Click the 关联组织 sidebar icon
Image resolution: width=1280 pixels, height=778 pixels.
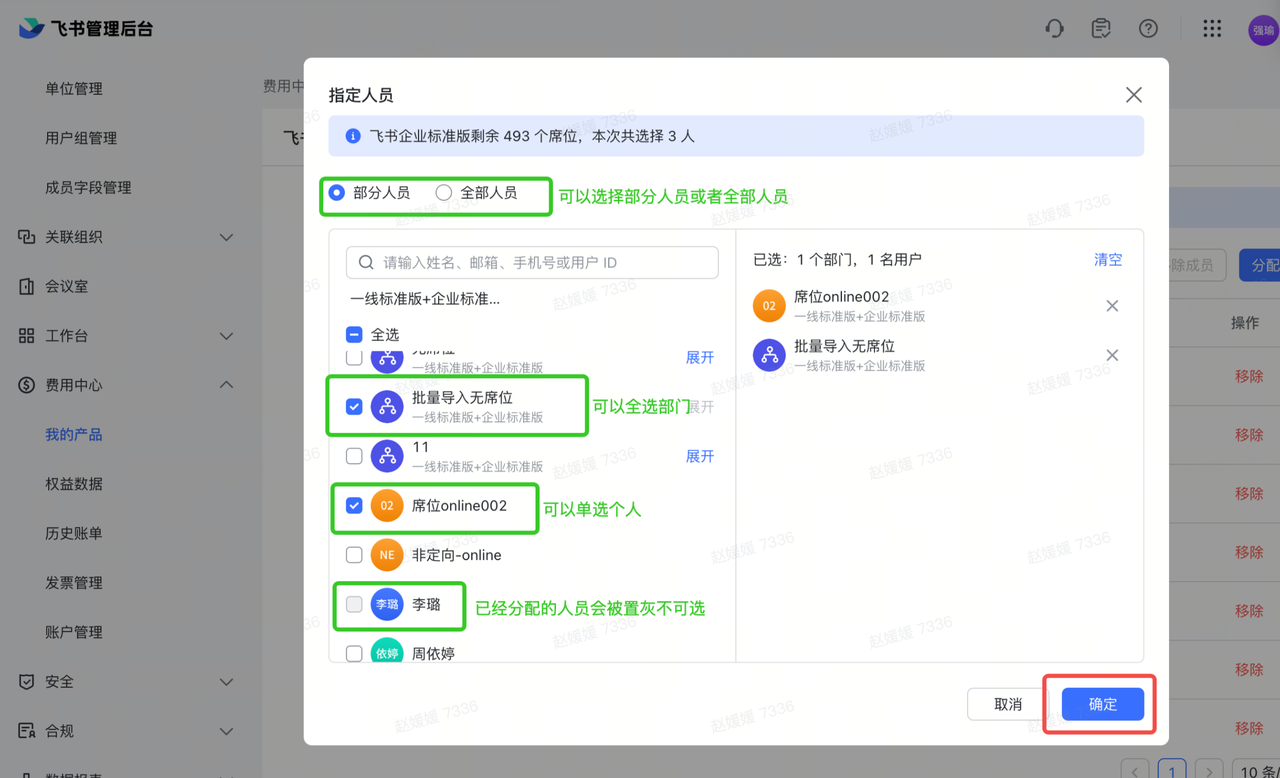click(27, 237)
